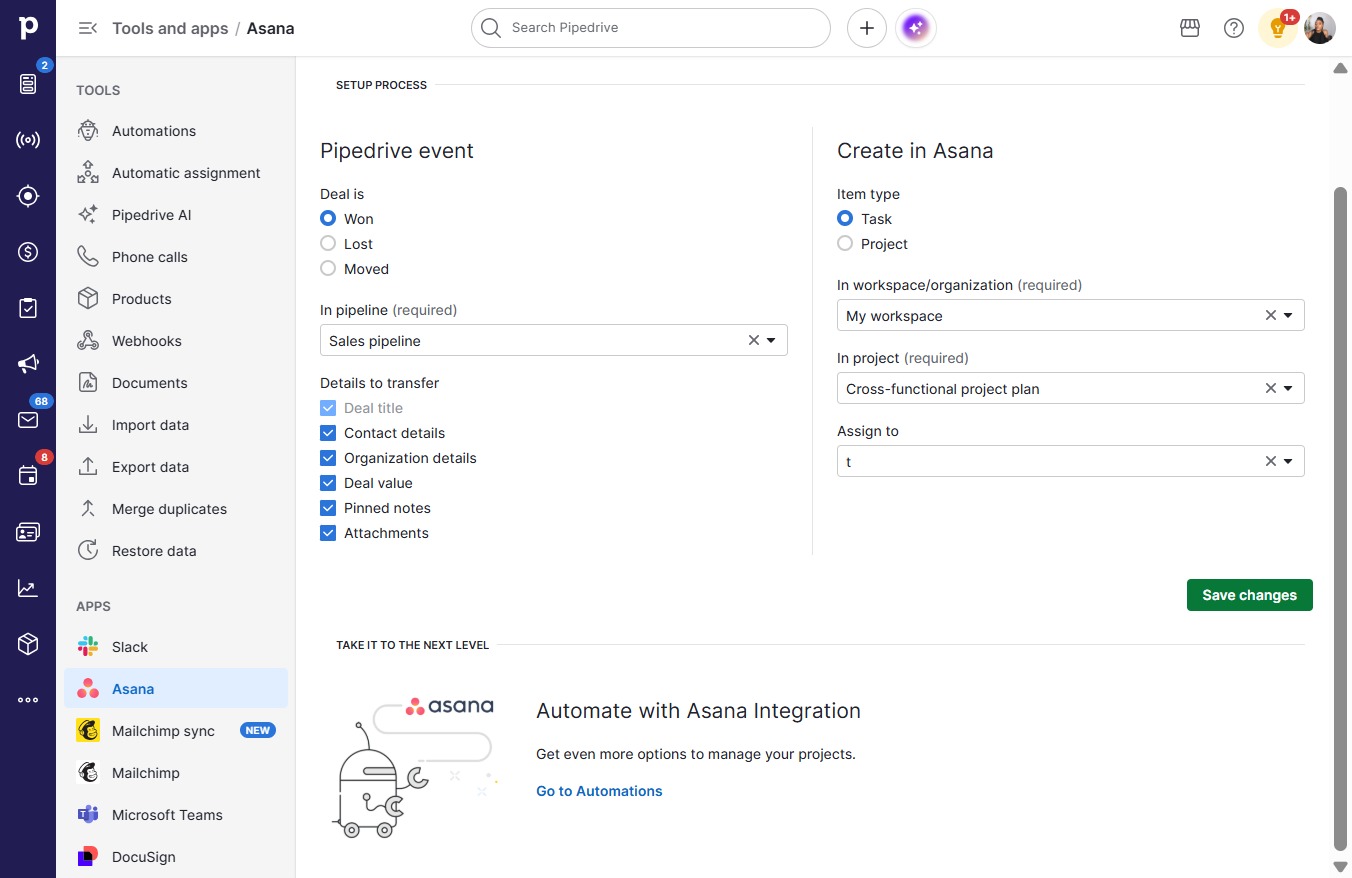
Task: Open DocuSign app settings
Action: pos(176,857)
